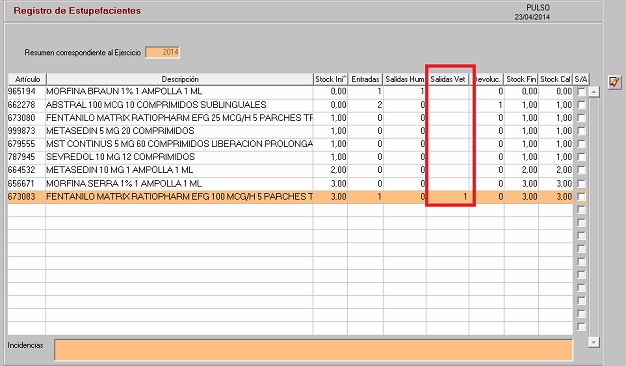
Task: Click the Salidas Hum column header
Action: click(x=404, y=79)
